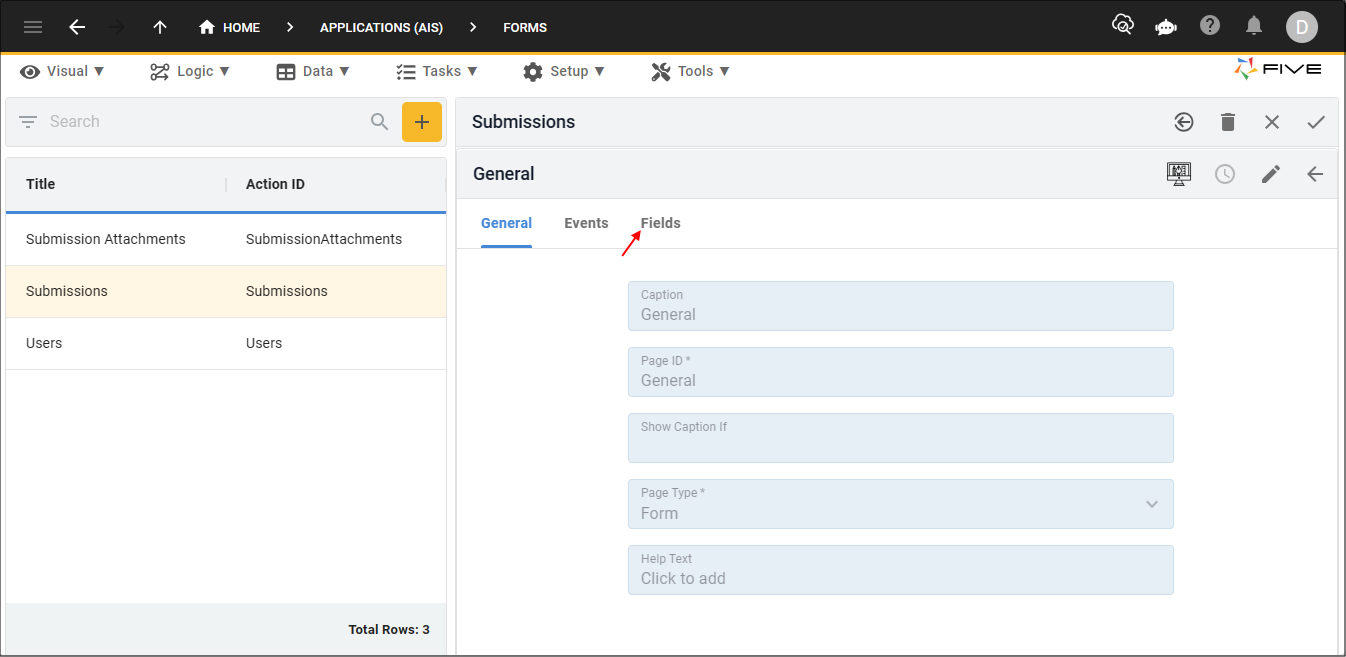
Task: Go to APPLICATIONS (AIS) breadcrumb
Action: [381, 27]
